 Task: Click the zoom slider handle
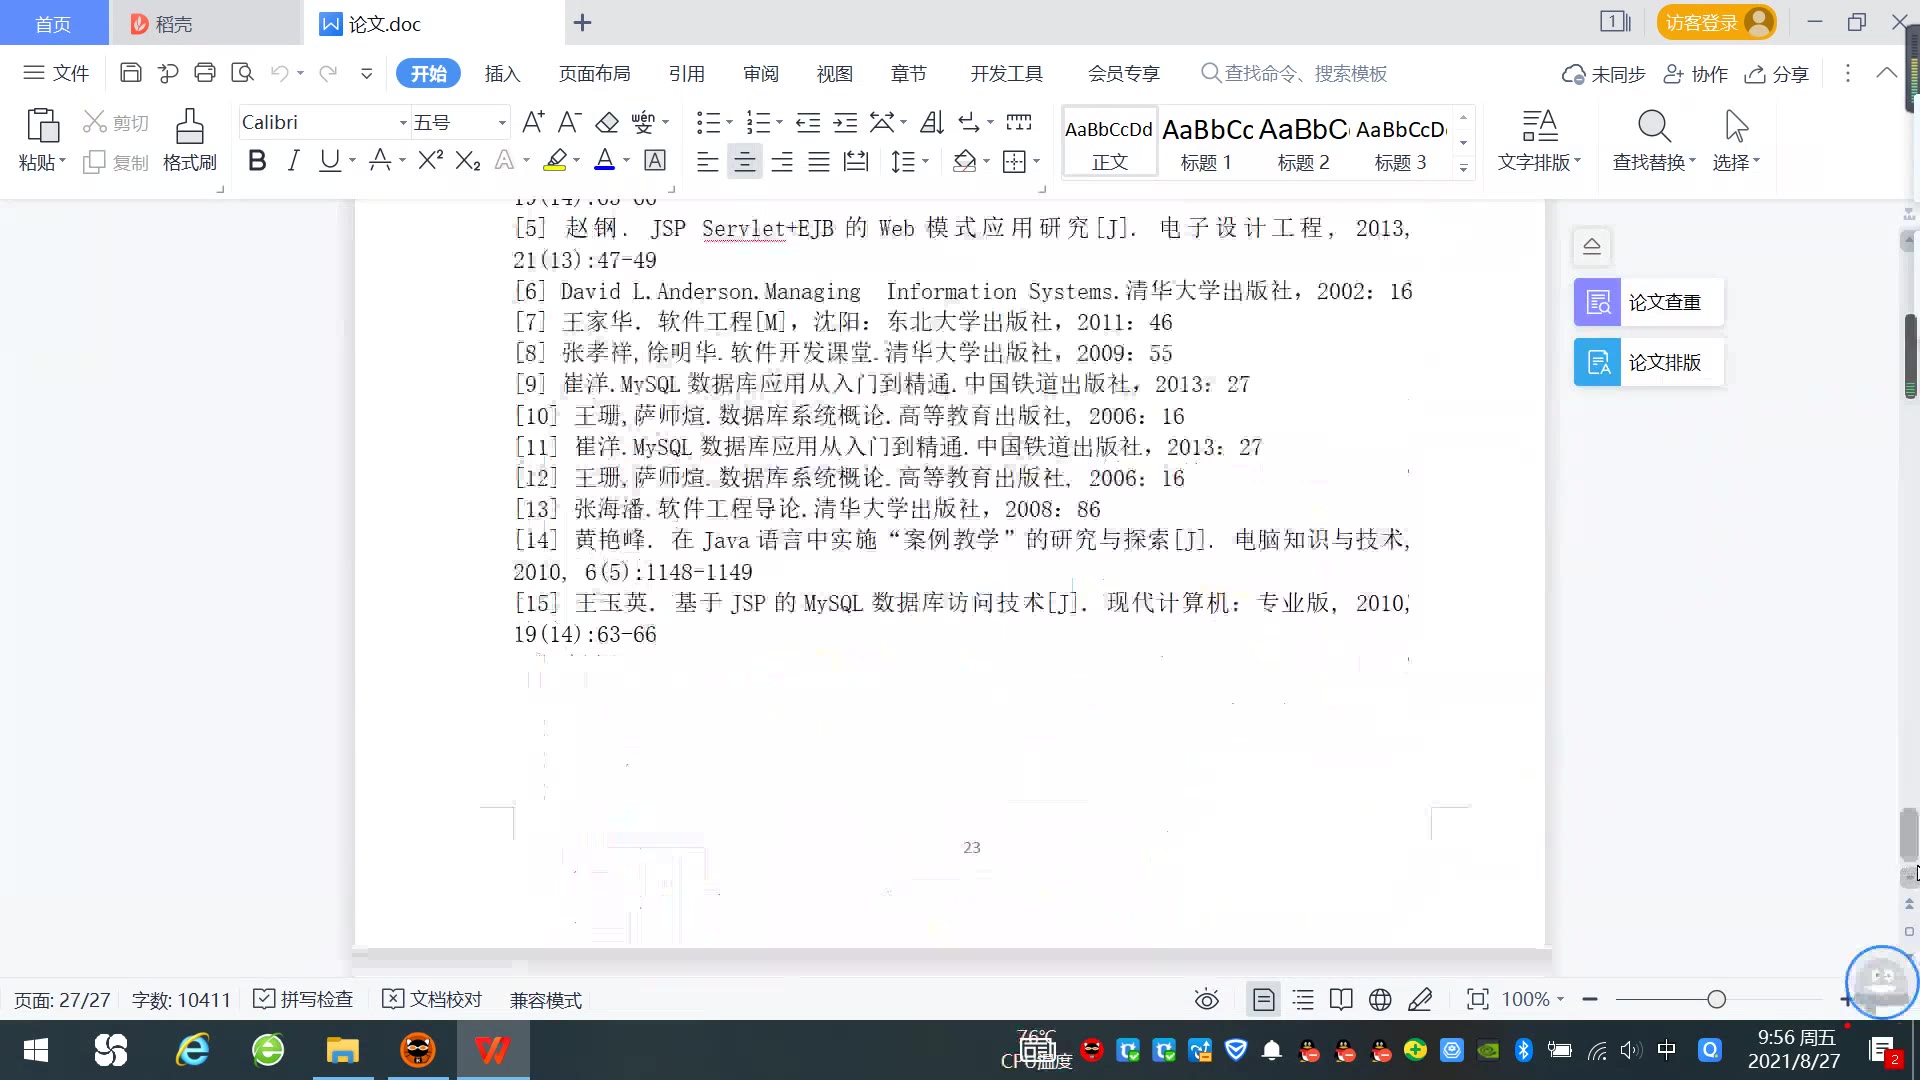pos(1716,999)
